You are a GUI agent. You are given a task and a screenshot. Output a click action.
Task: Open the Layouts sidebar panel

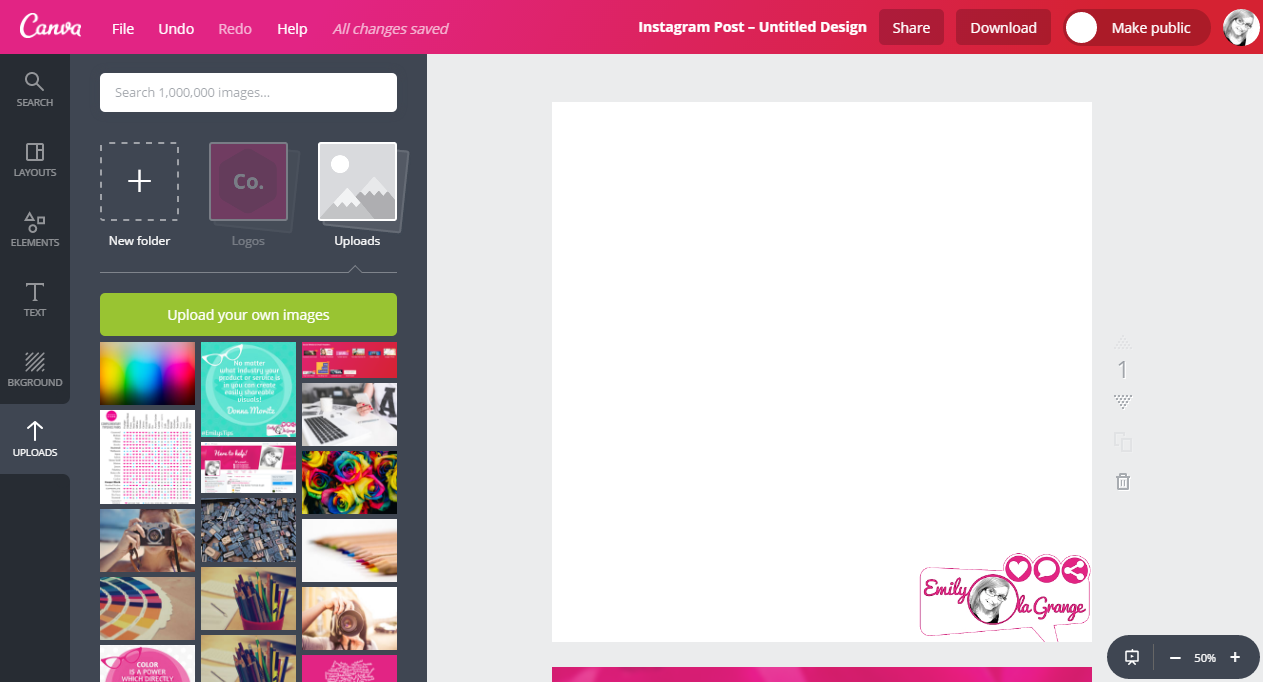(35, 159)
